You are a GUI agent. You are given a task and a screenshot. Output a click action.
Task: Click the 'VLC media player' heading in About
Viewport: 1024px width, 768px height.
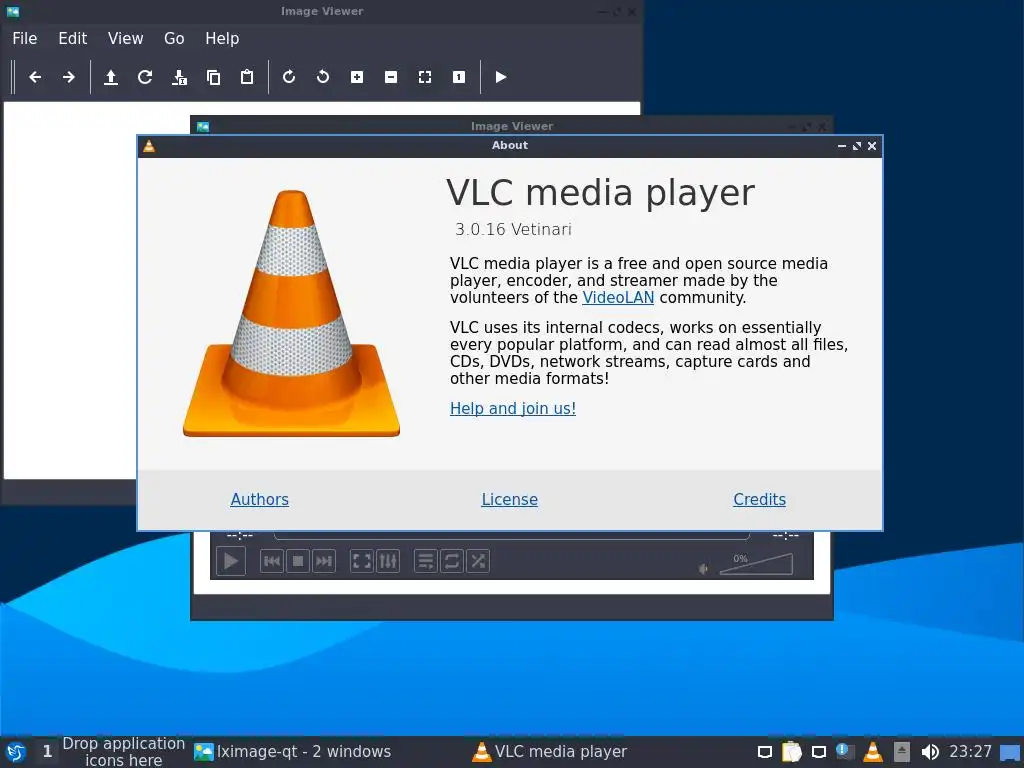click(600, 193)
